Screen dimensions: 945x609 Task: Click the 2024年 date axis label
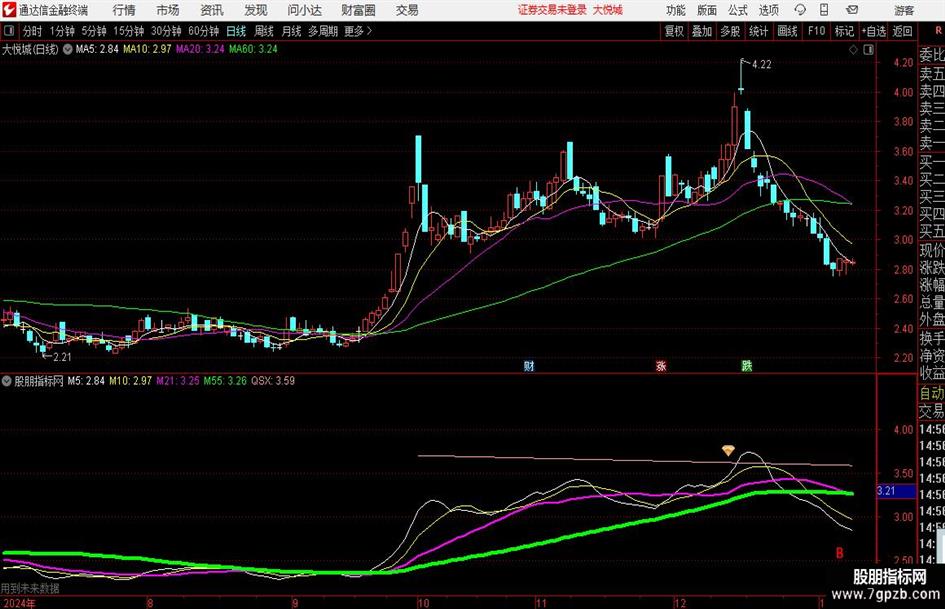[x=19, y=602]
